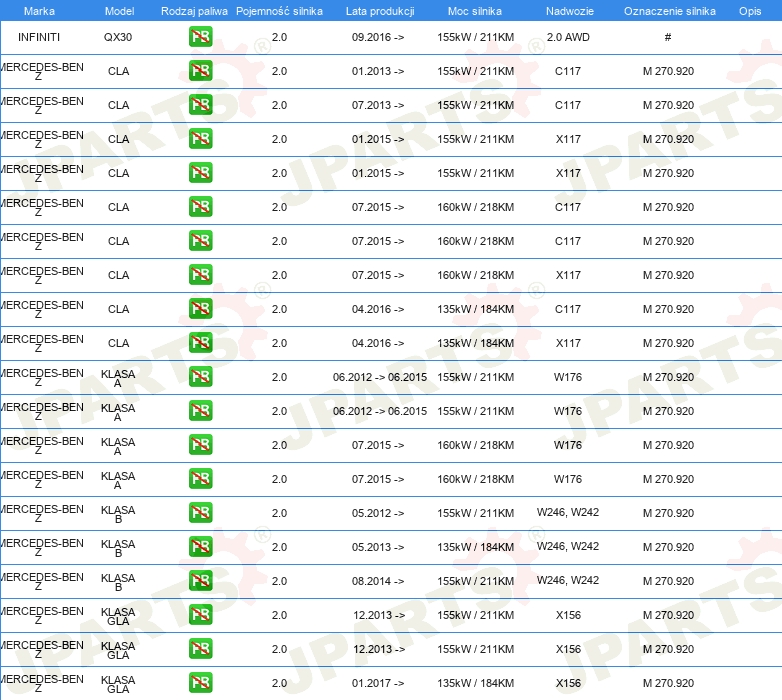This screenshot has width=782, height=700.
Task: Click fuel icon in CLA 04.2016 X117 row
Action: tap(200, 343)
